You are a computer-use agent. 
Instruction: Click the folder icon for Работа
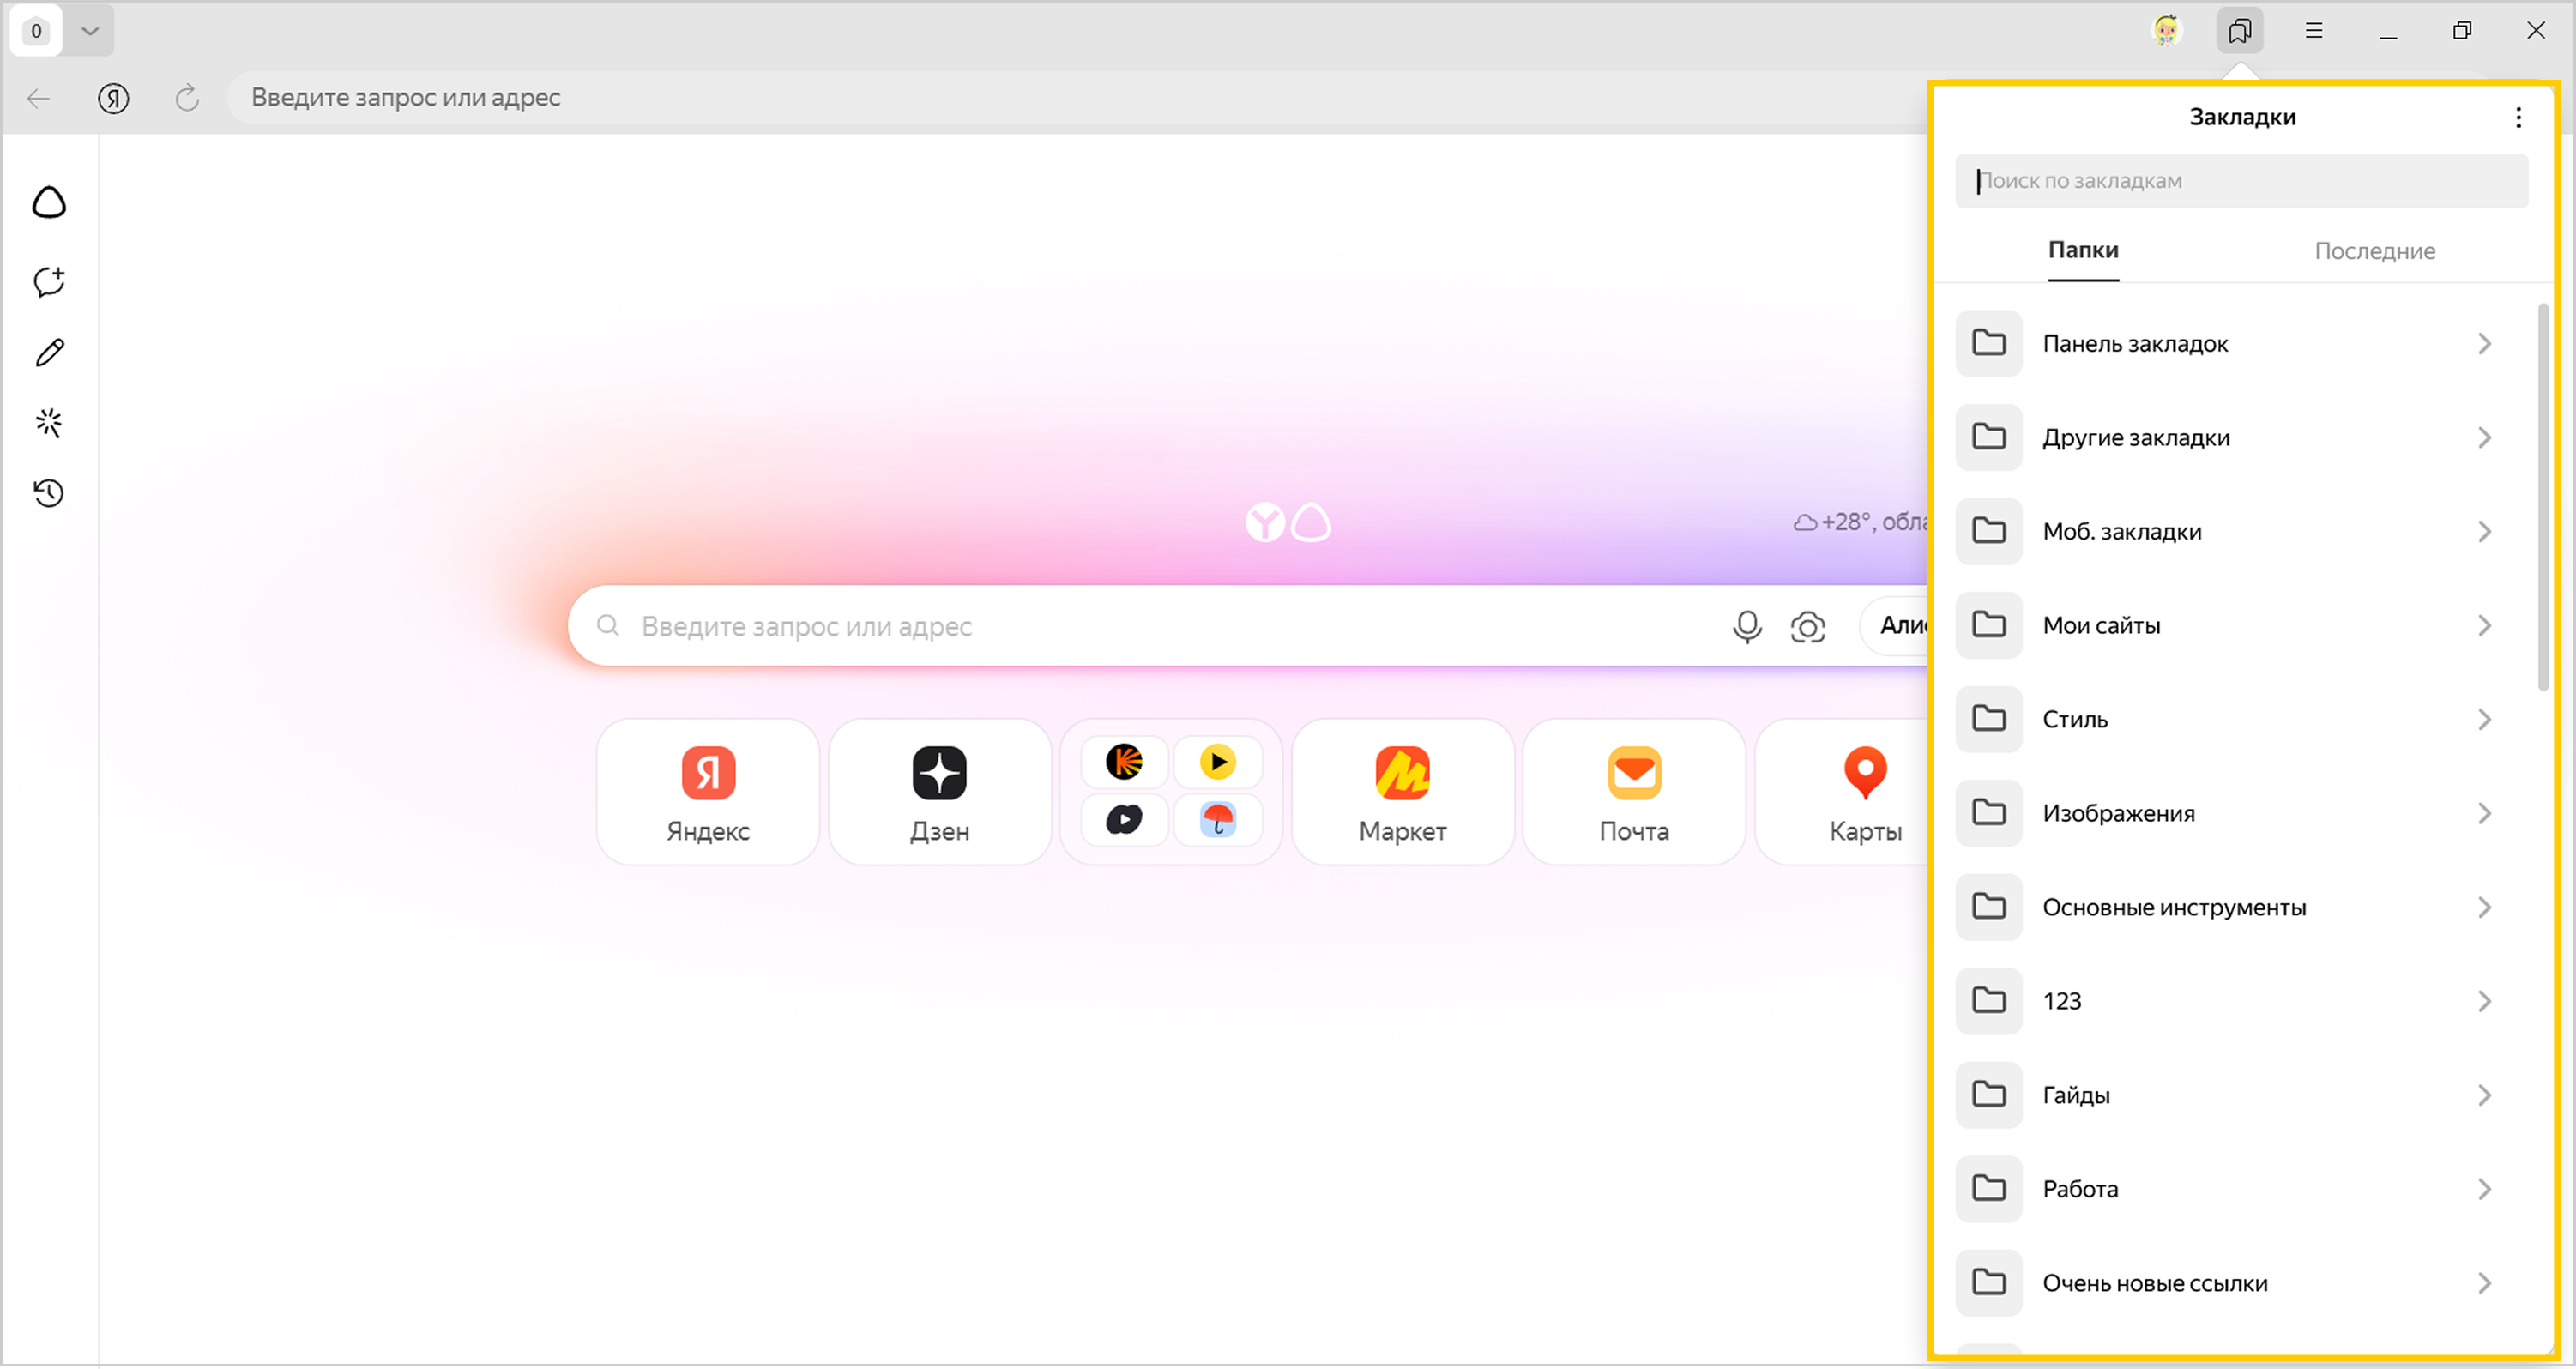[x=1989, y=1190]
